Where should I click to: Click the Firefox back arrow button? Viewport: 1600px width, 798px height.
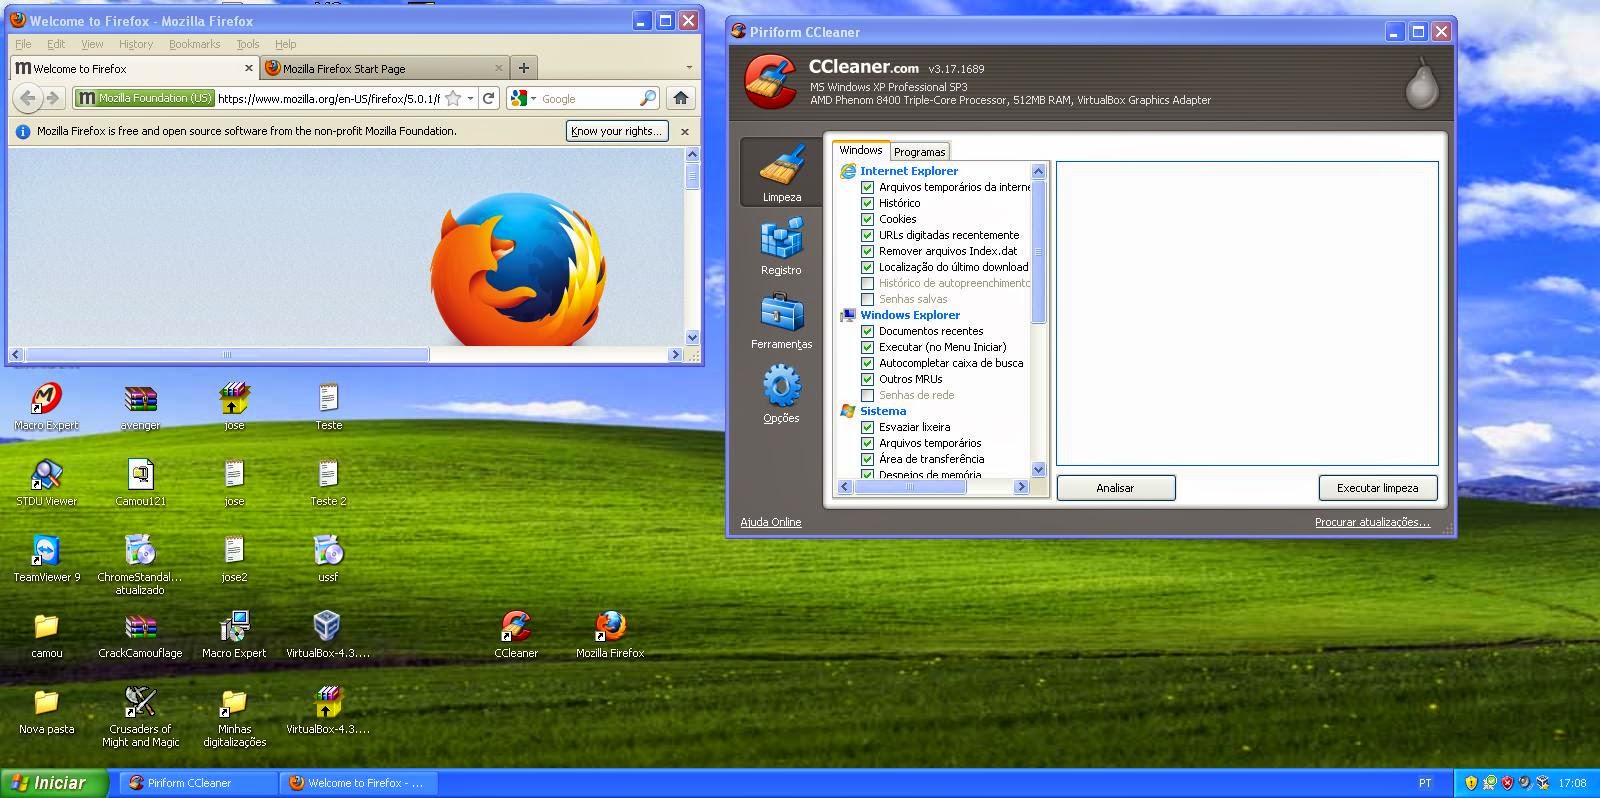point(28,98)
